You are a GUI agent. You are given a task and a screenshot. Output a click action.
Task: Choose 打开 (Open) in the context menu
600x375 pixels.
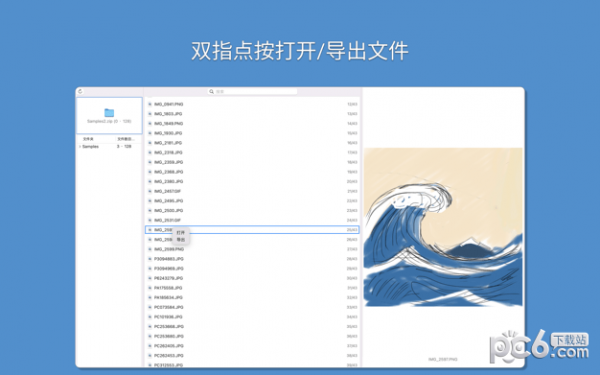click(181, 233)
